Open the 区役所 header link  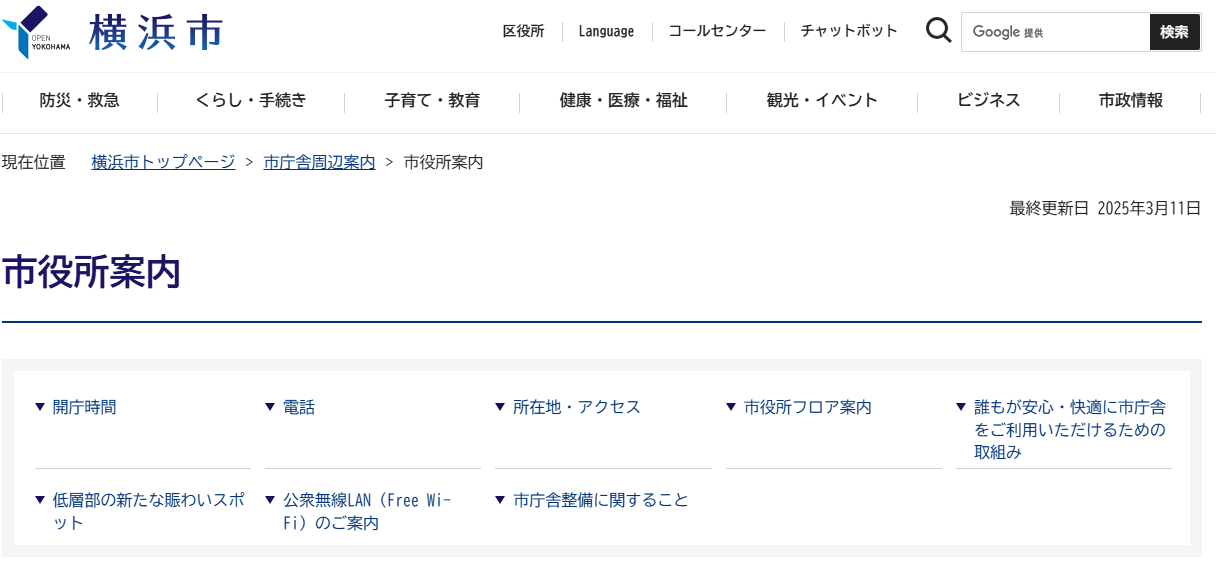pos(523,31)
